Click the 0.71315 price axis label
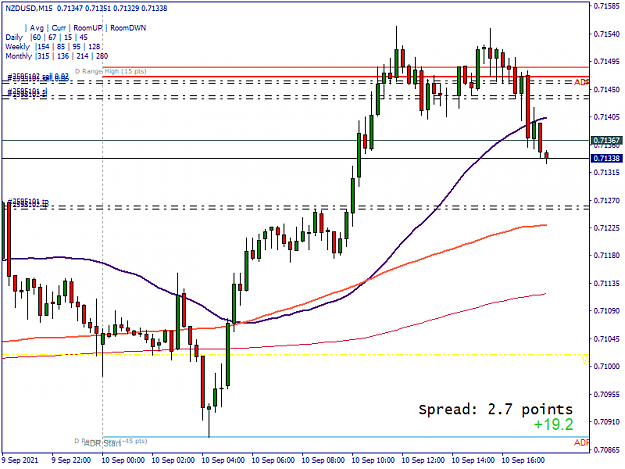Screen dimensions: 625x469 (x=607, y=173)
